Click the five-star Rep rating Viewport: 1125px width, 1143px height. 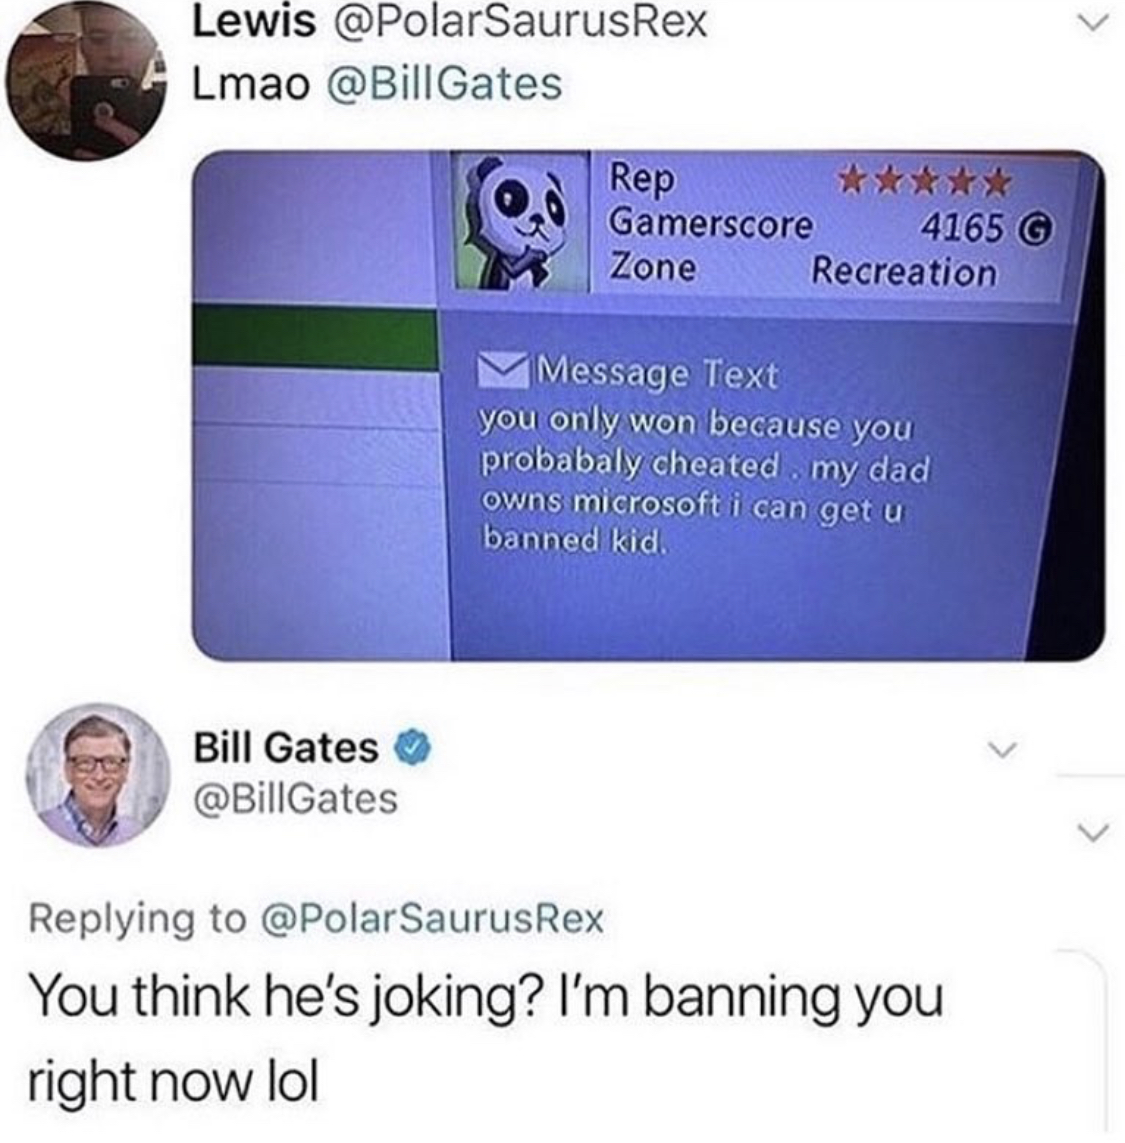924,181
